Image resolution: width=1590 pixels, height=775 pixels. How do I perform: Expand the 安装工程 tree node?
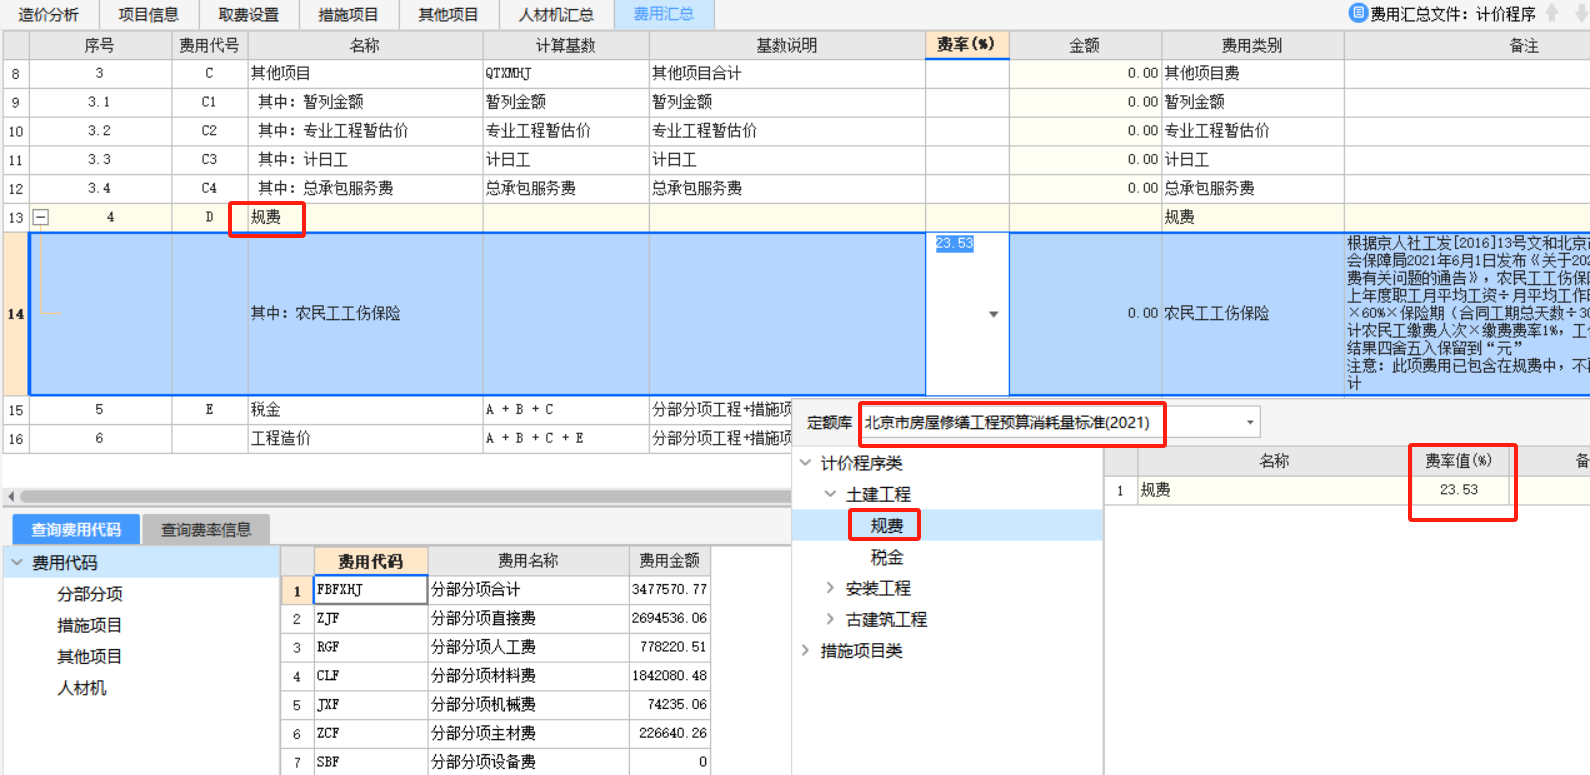click(830, 588)
